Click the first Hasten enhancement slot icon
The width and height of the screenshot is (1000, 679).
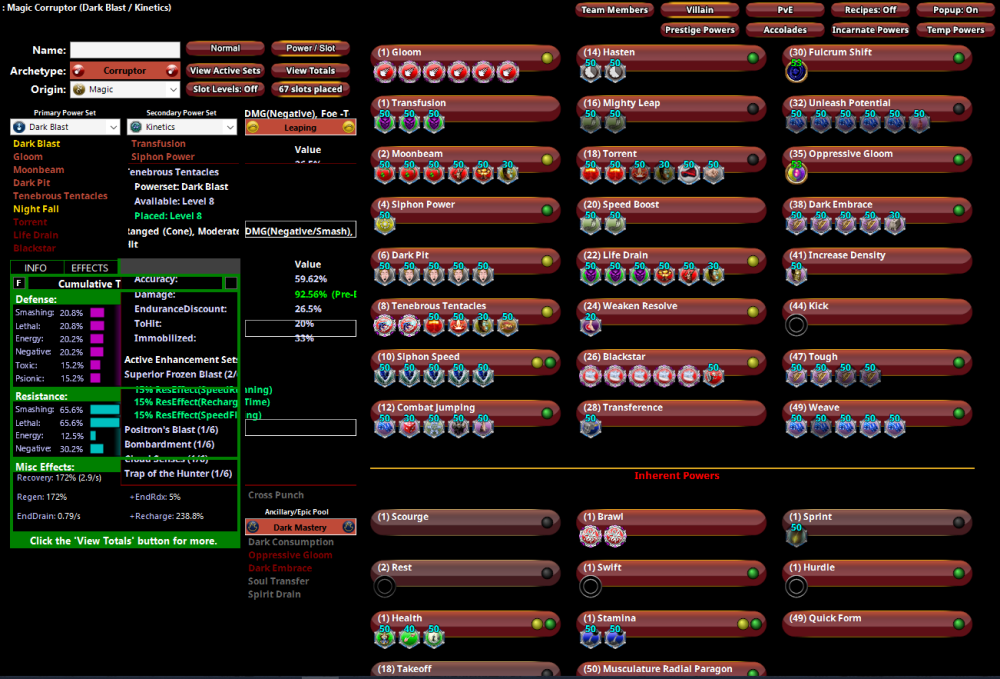pos(591,72)
